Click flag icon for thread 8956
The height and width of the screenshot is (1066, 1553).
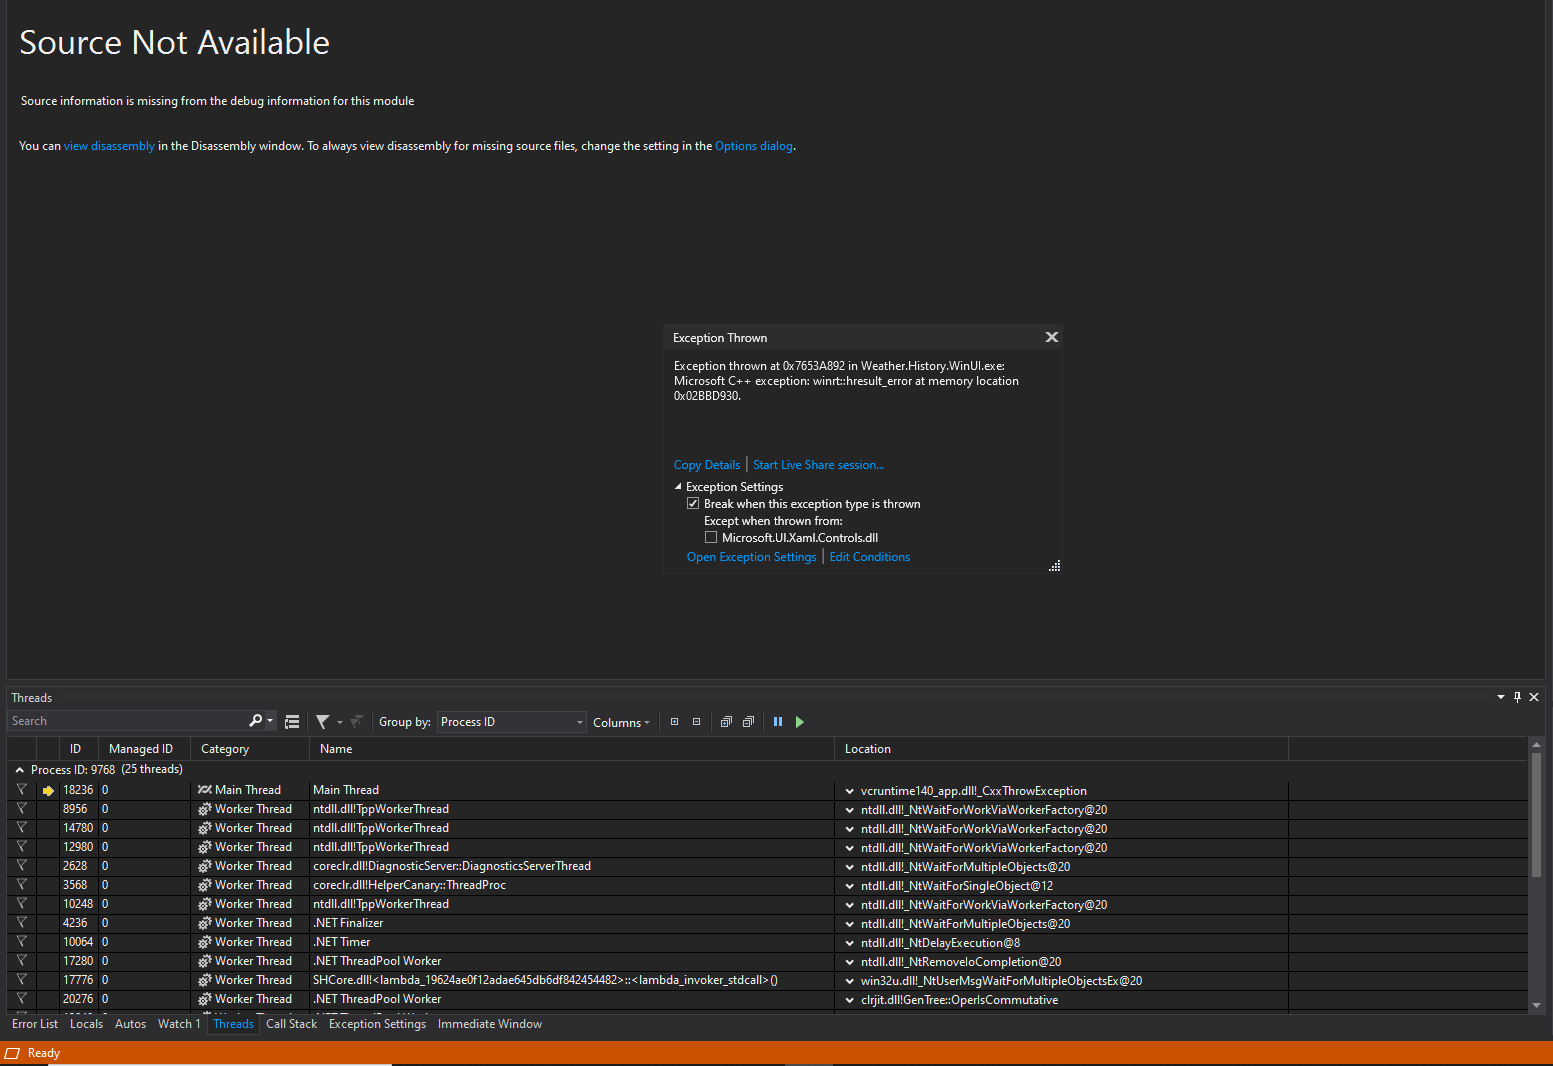[21, 809]
